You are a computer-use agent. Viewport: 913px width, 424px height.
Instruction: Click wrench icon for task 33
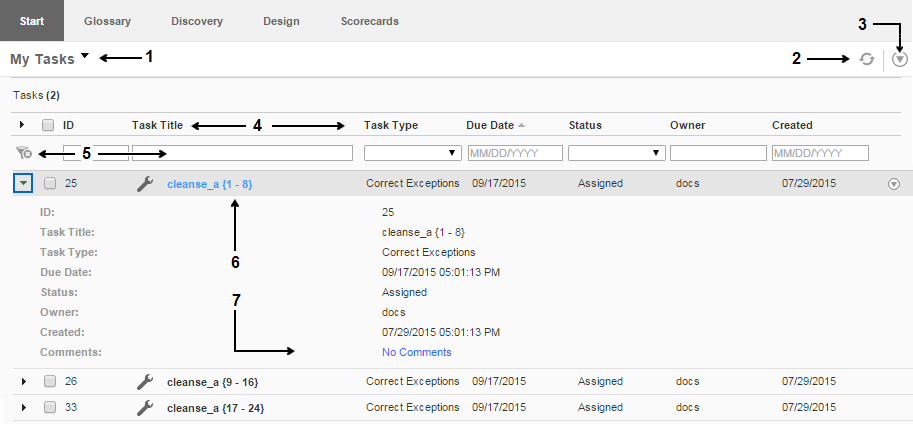(x=145, y=407)
